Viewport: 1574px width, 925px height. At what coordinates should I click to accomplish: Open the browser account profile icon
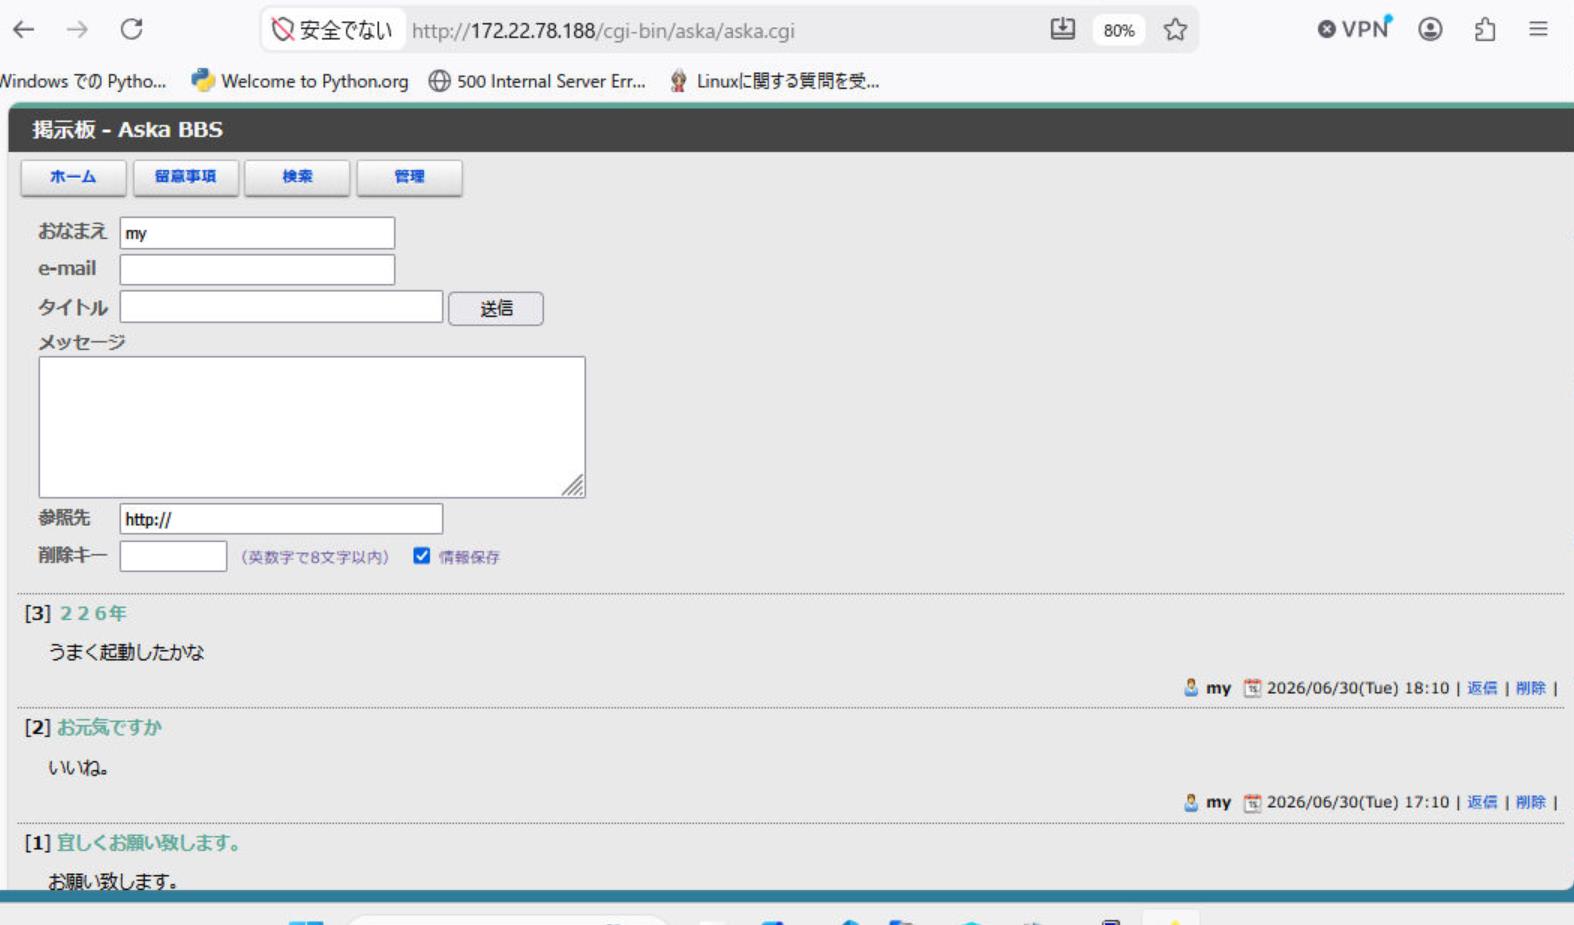tap(1430, 30)
